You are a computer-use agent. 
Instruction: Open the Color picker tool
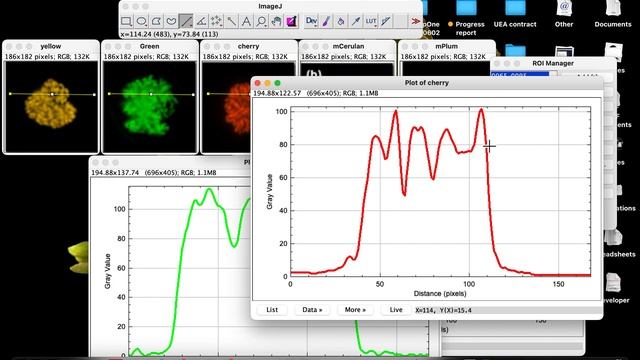[x=291, y=21]
